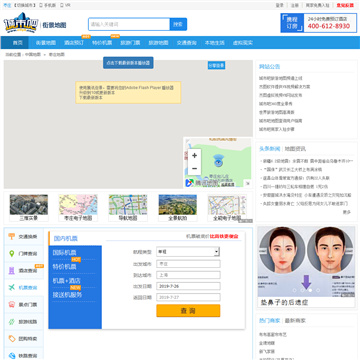Click the 手机版 phone icon in the top bar
360x360 pixels.
pyautogui.click(x=41, y=5)
